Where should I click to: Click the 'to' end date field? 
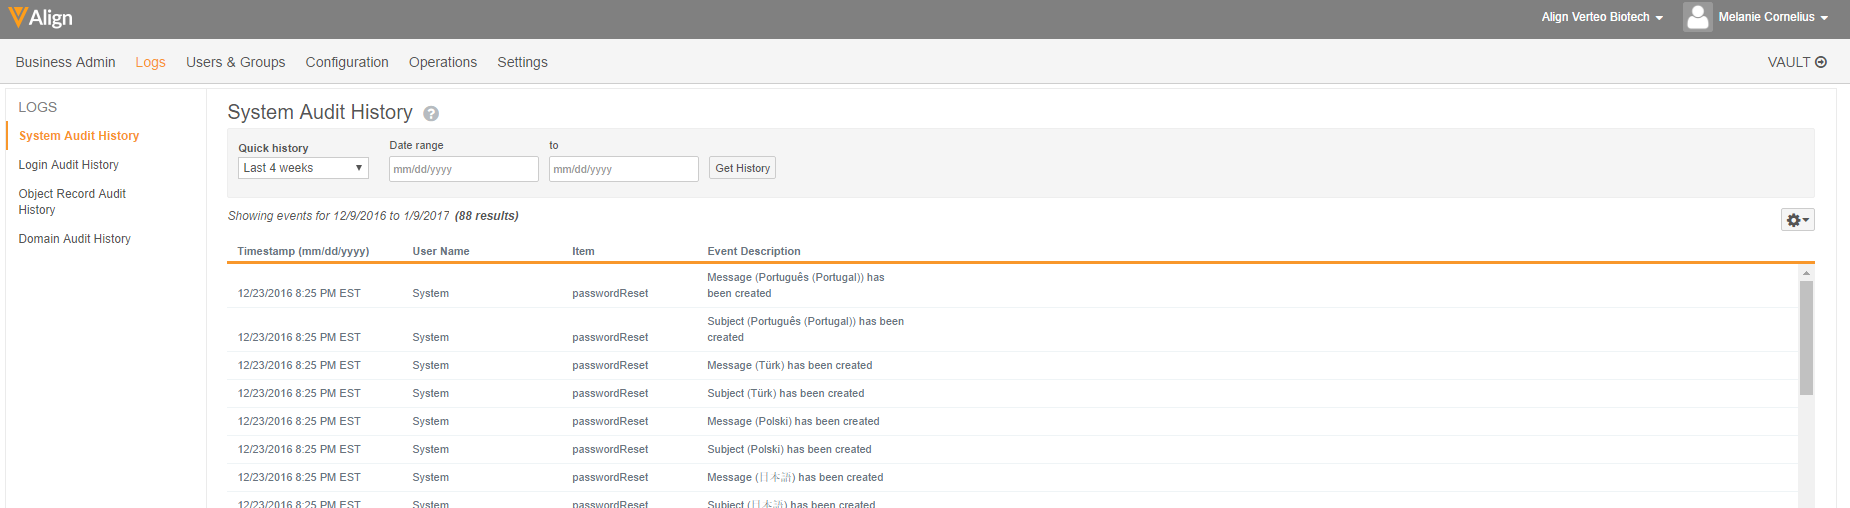pos(623,169)
